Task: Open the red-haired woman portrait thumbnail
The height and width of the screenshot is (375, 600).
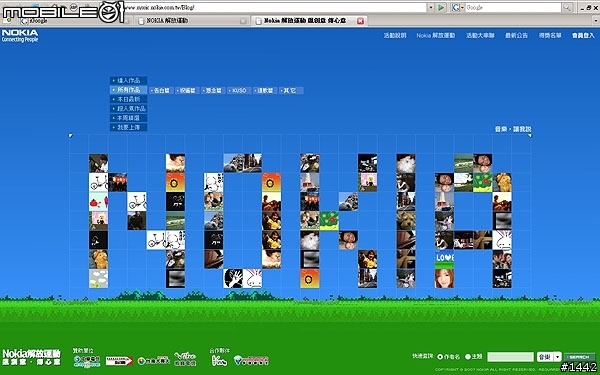Action: (444, 279)
